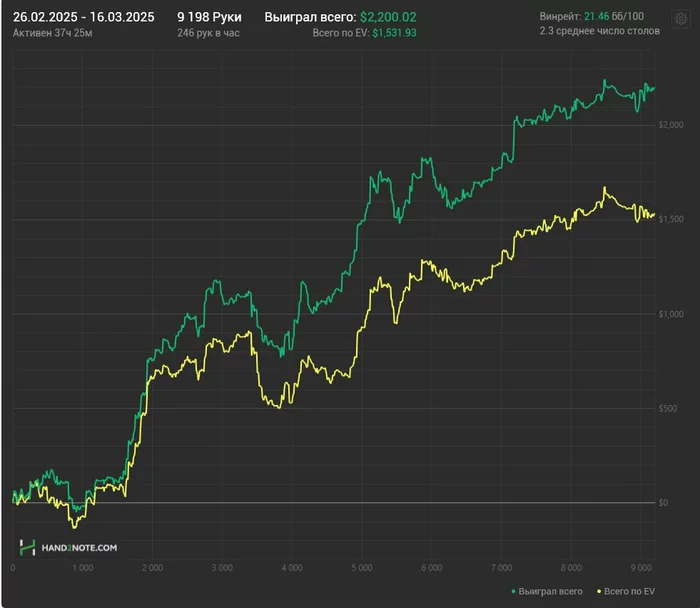Click the 9 198 Руки hands count
The height and width of the screenshot is (608, 700).
[x=209, y=17]
